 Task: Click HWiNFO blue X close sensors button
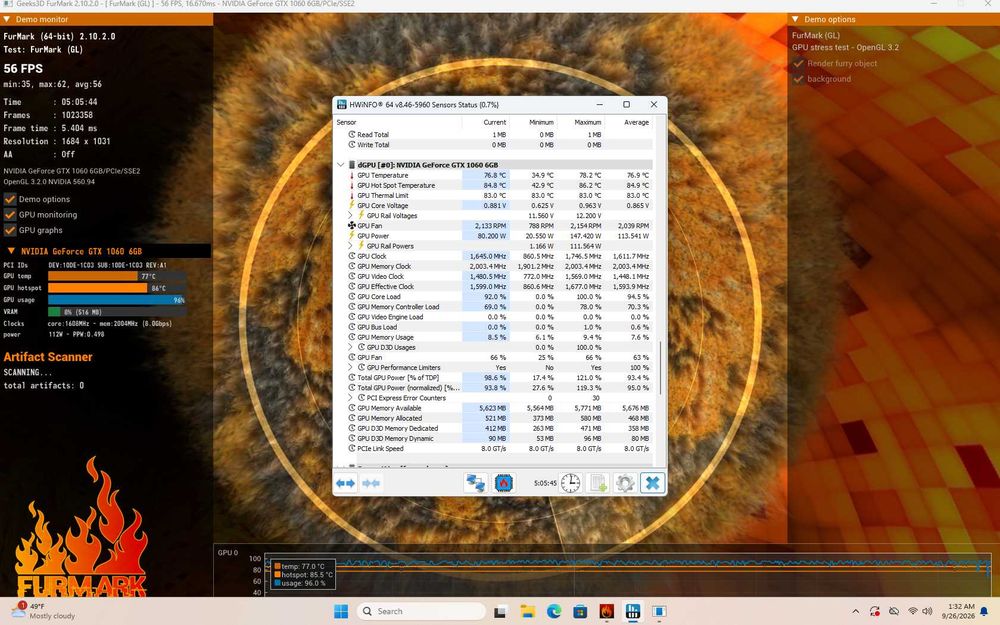click(x=652, y=483)
